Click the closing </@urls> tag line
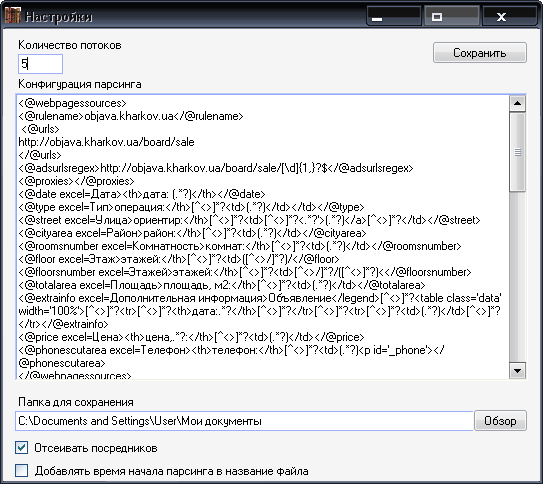The image size is (543, 484). pyautogui.click(x=40, y=155)
